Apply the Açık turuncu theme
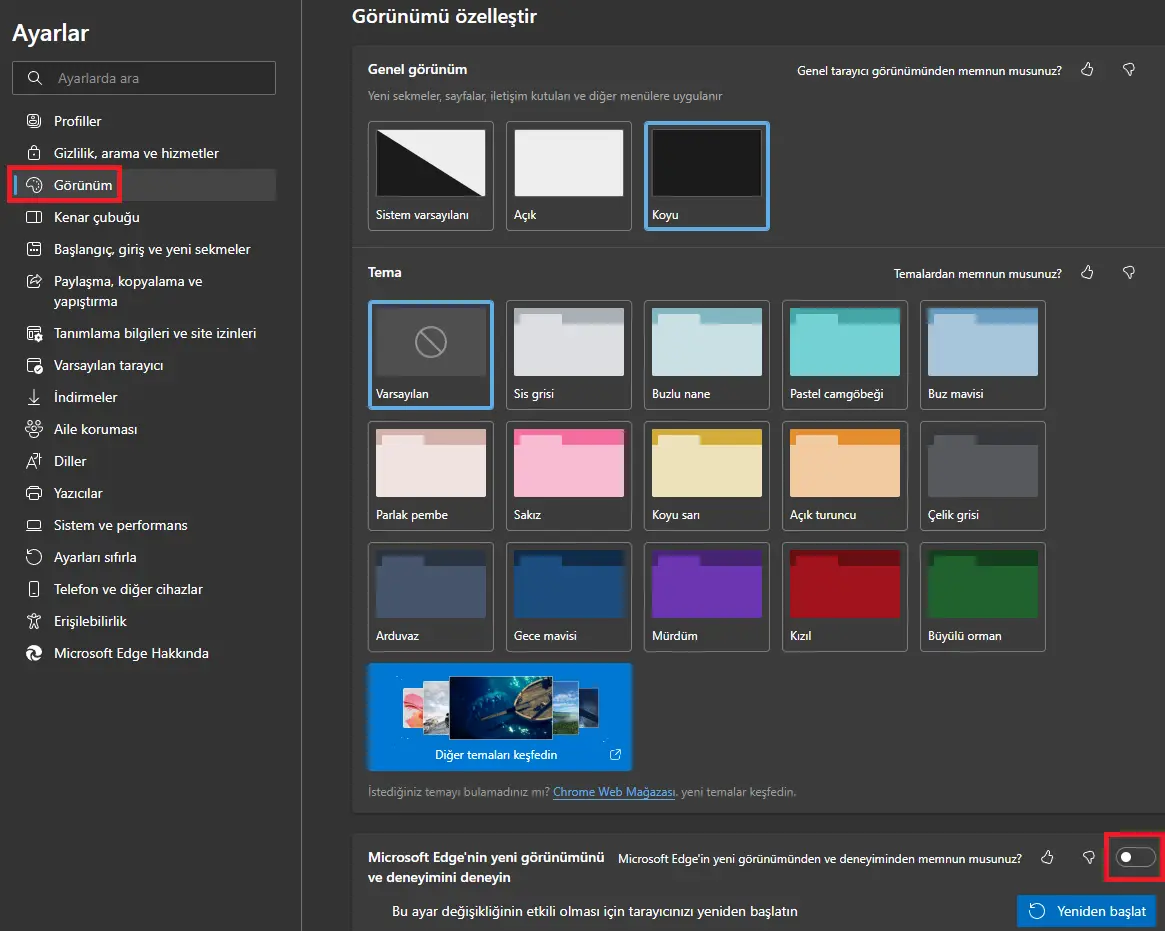 [x=845, y=476]
